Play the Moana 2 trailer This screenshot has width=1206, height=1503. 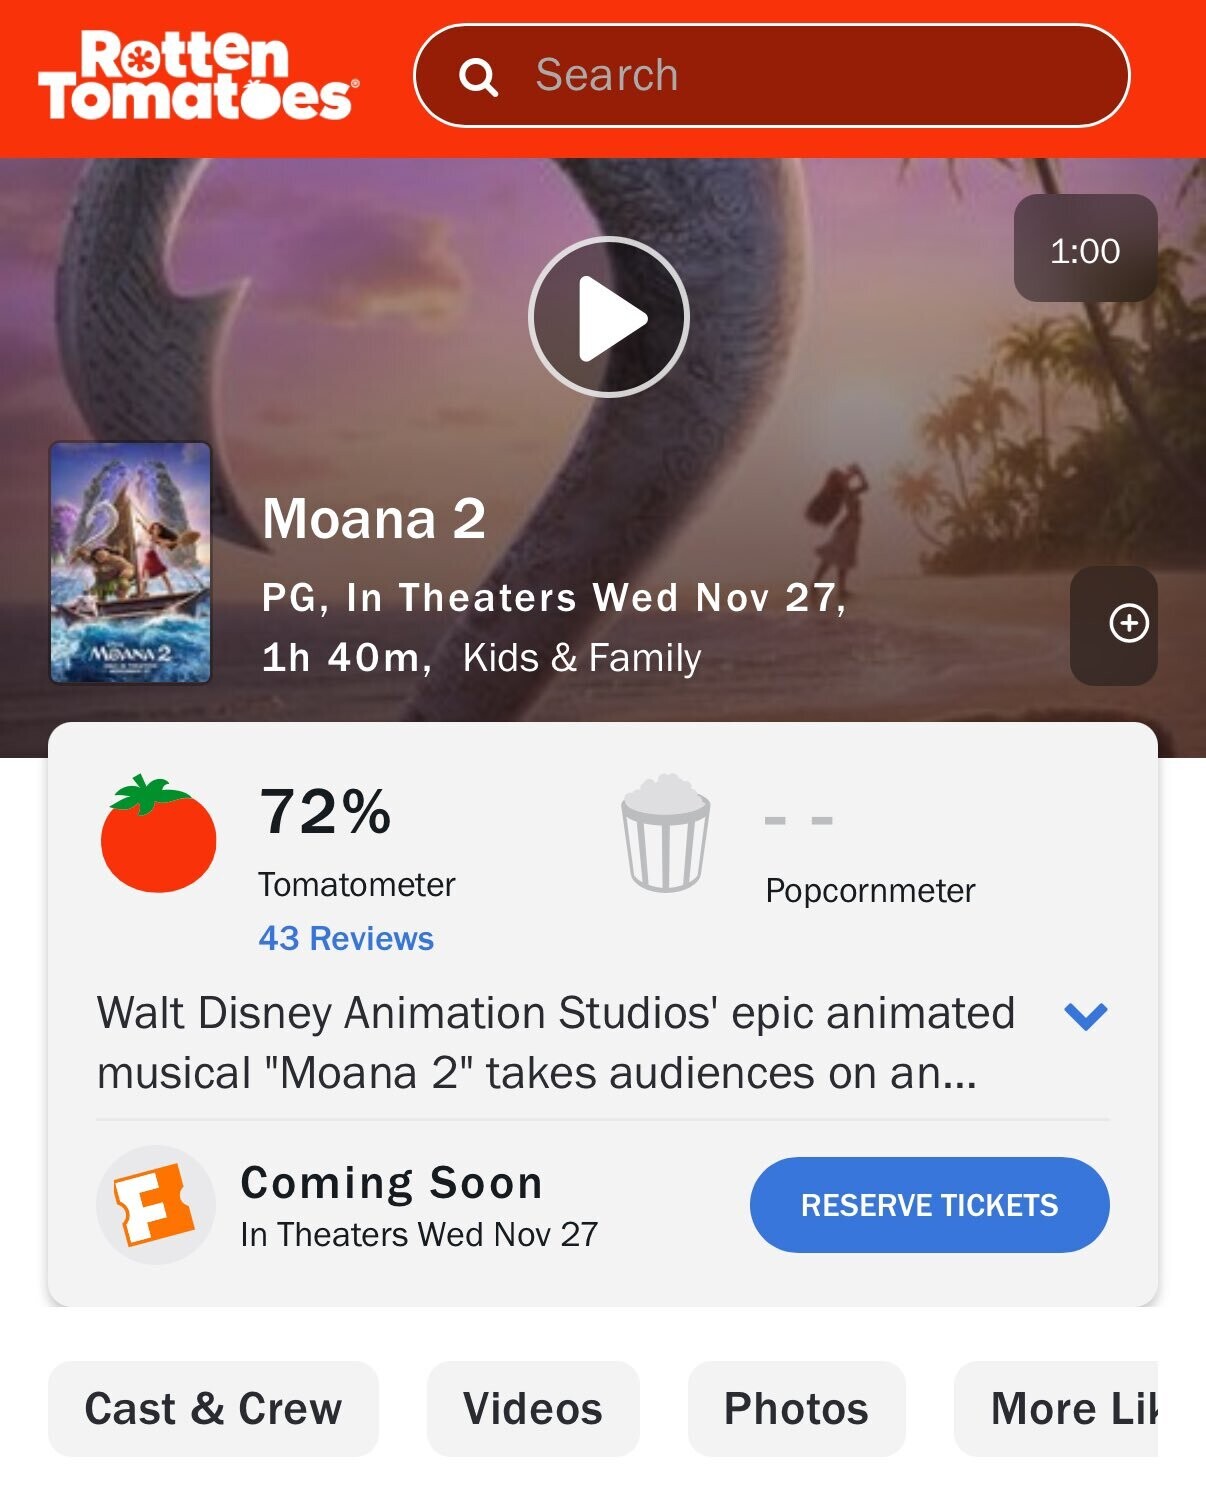pyautogui.click(x=608, y=317)
